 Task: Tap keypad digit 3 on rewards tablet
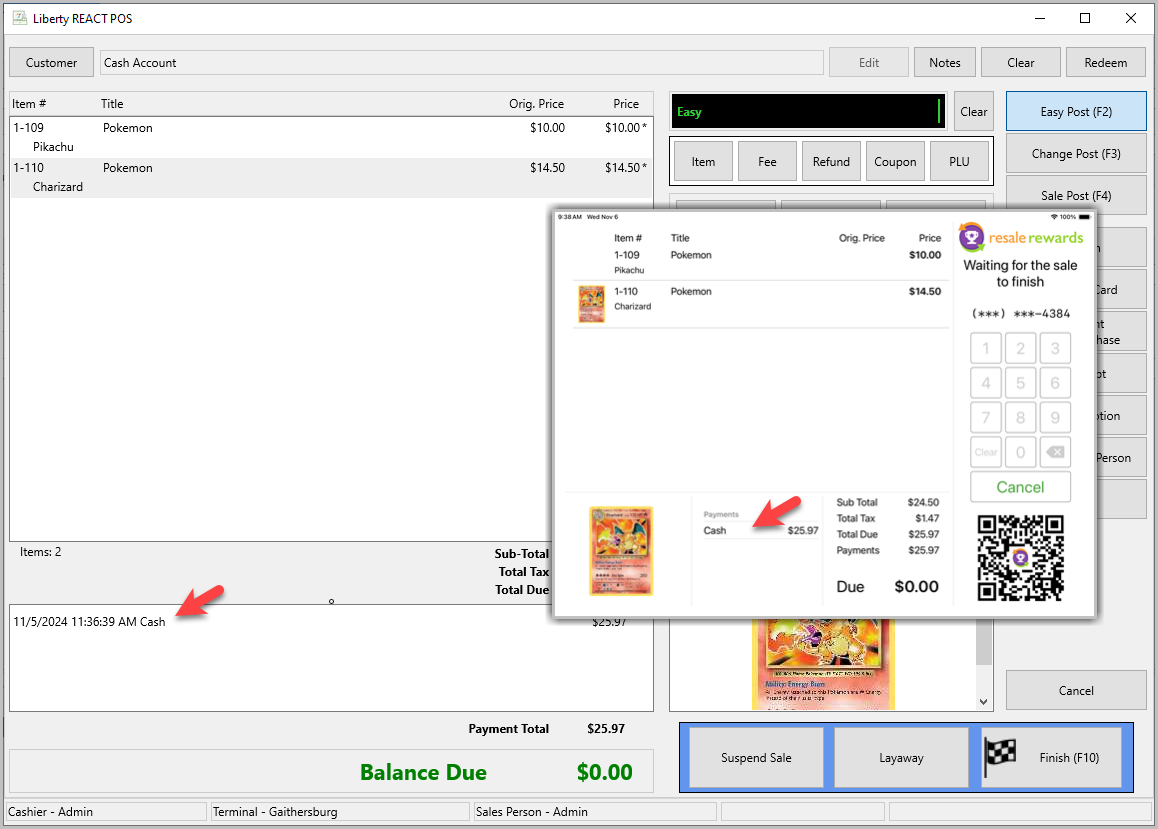tap(1055, 348)
